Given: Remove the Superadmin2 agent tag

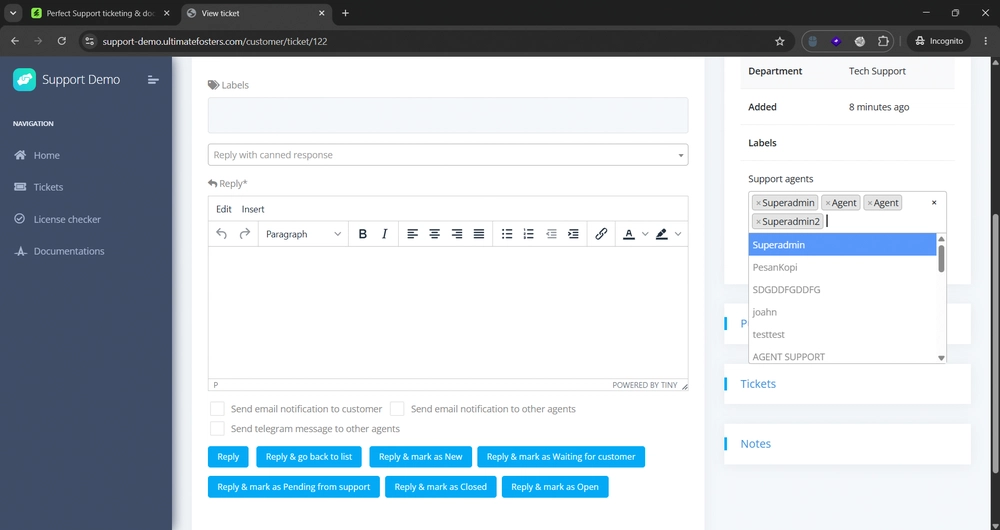Looking at the screenshot, I should click(x=758, y=222).
